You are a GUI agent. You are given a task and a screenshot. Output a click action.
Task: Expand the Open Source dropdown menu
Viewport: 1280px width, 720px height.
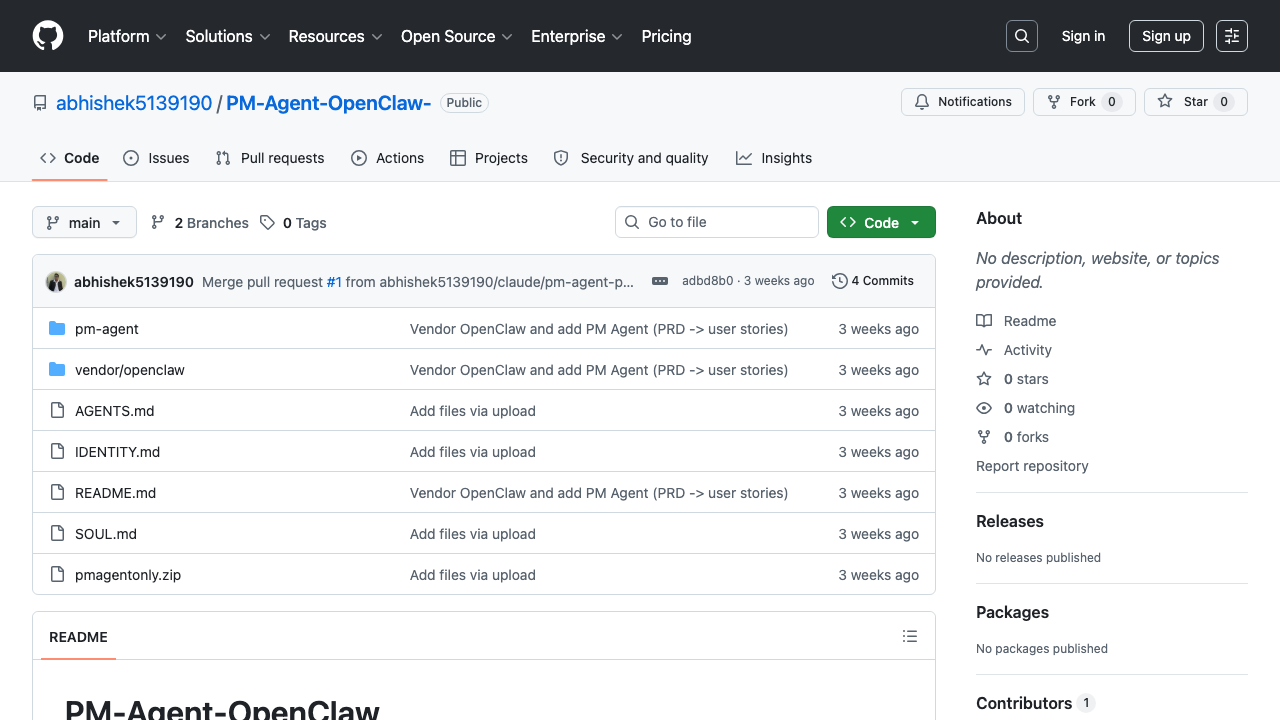(x=456, y=36)
